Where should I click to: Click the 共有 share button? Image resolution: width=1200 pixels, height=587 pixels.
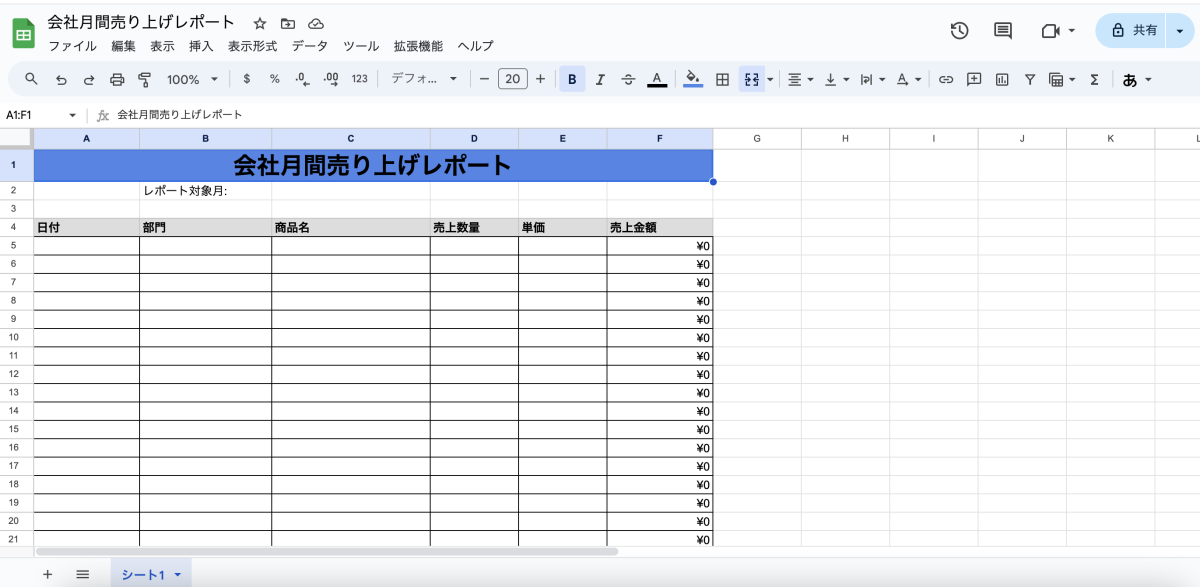[x=1134, y=31]
